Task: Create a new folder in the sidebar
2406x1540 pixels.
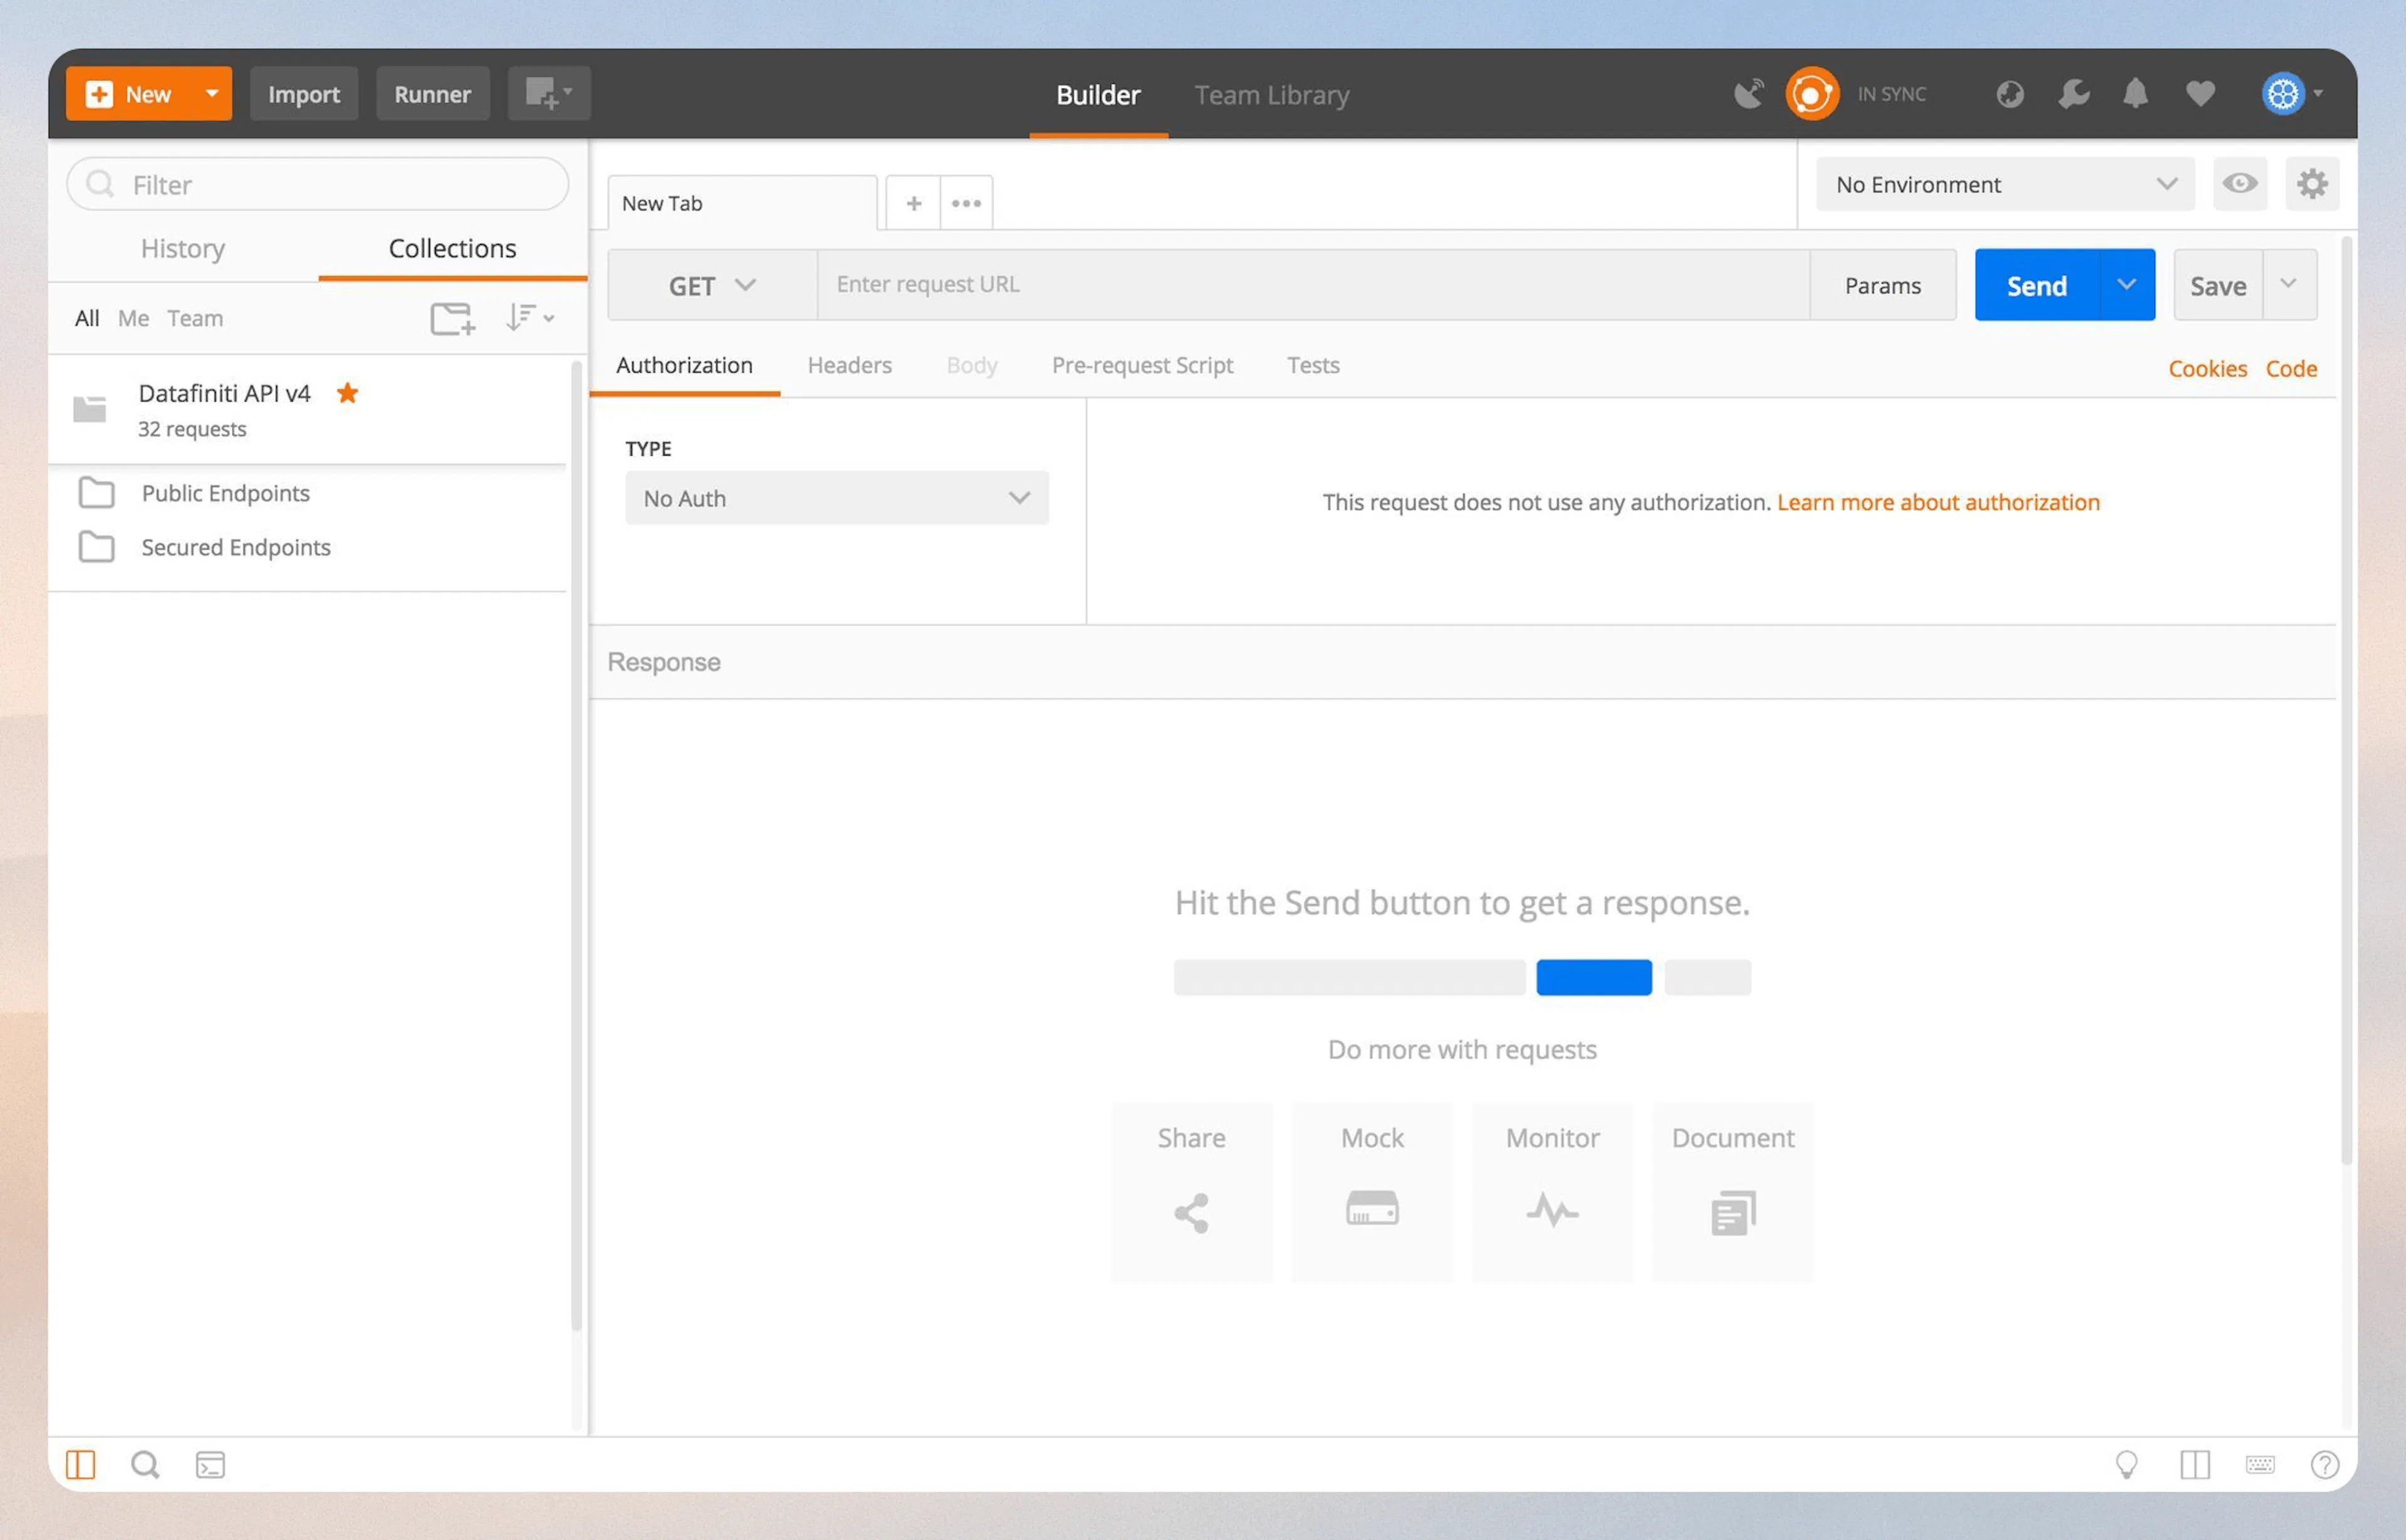Action: point(451,318)
